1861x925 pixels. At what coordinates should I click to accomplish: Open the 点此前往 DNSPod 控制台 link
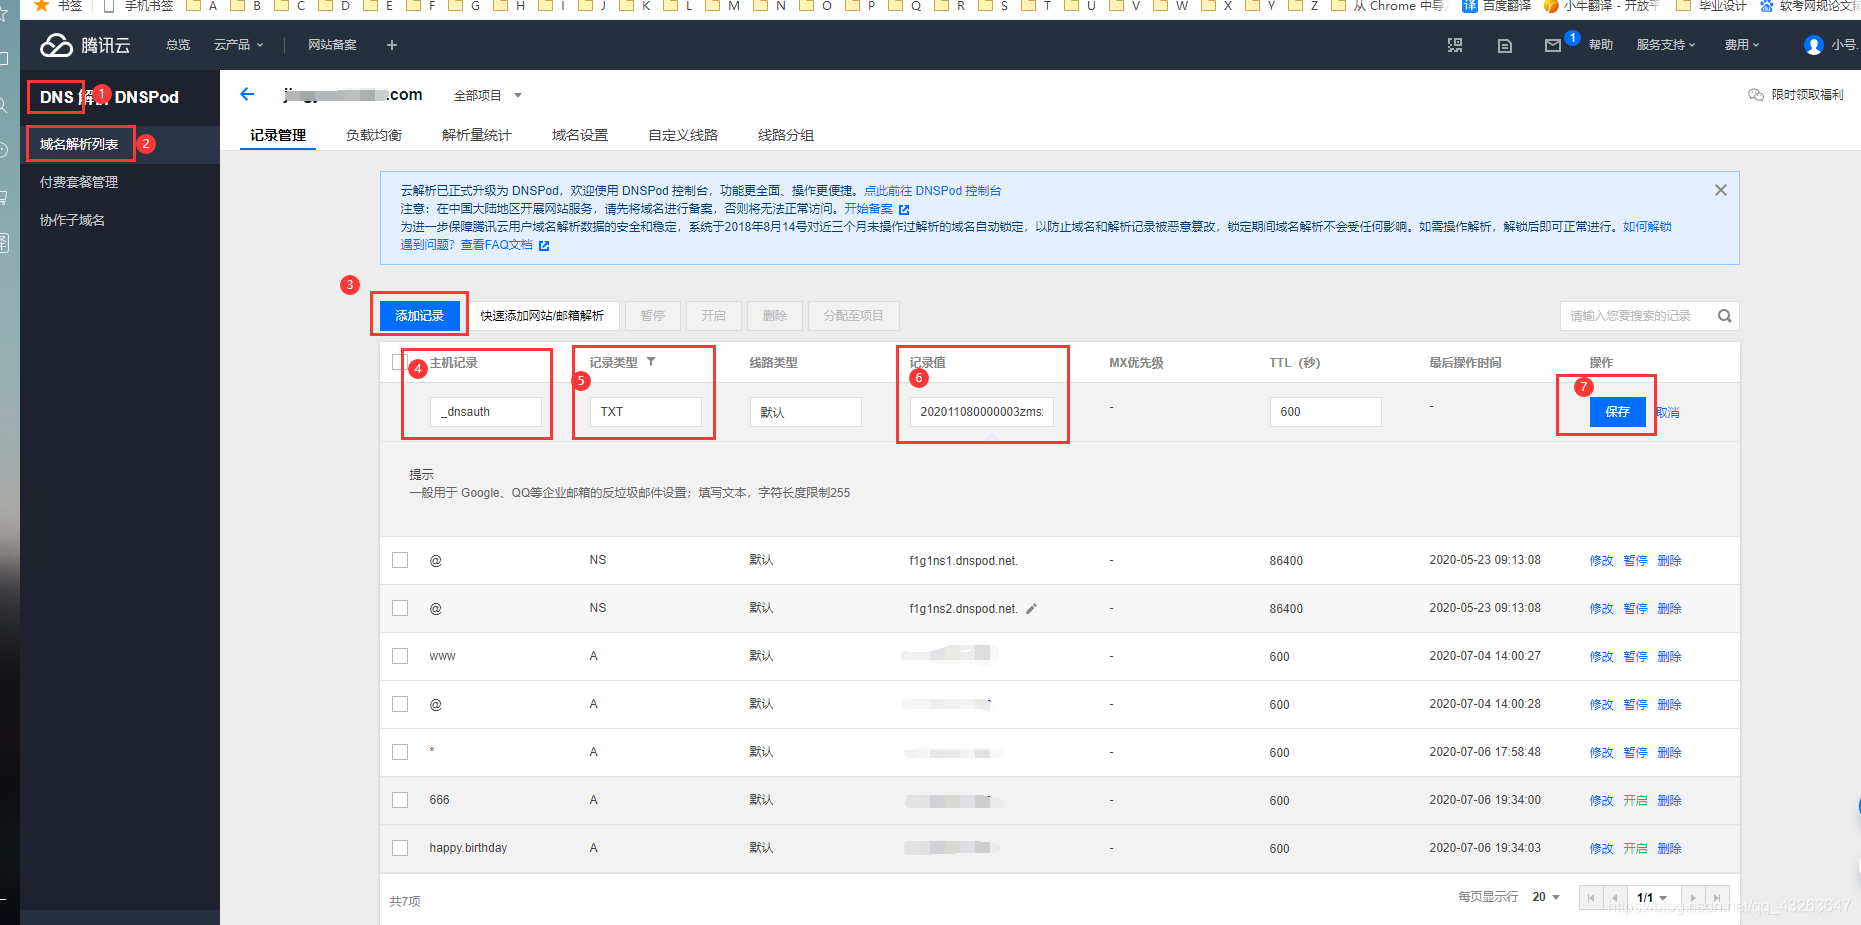point(932,191)
